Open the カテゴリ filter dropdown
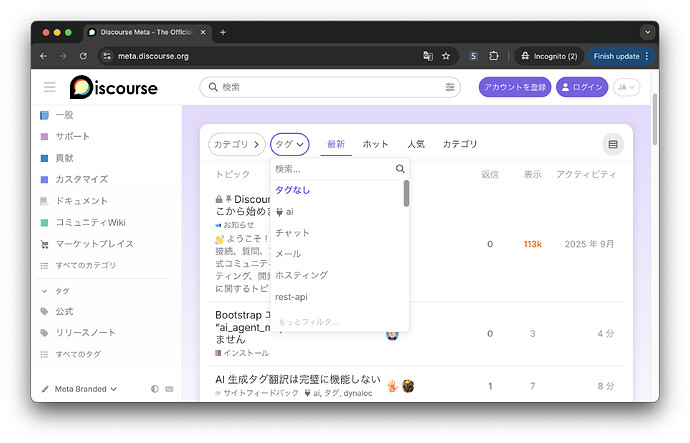690x443 pixels. click(x=237, y=144)
